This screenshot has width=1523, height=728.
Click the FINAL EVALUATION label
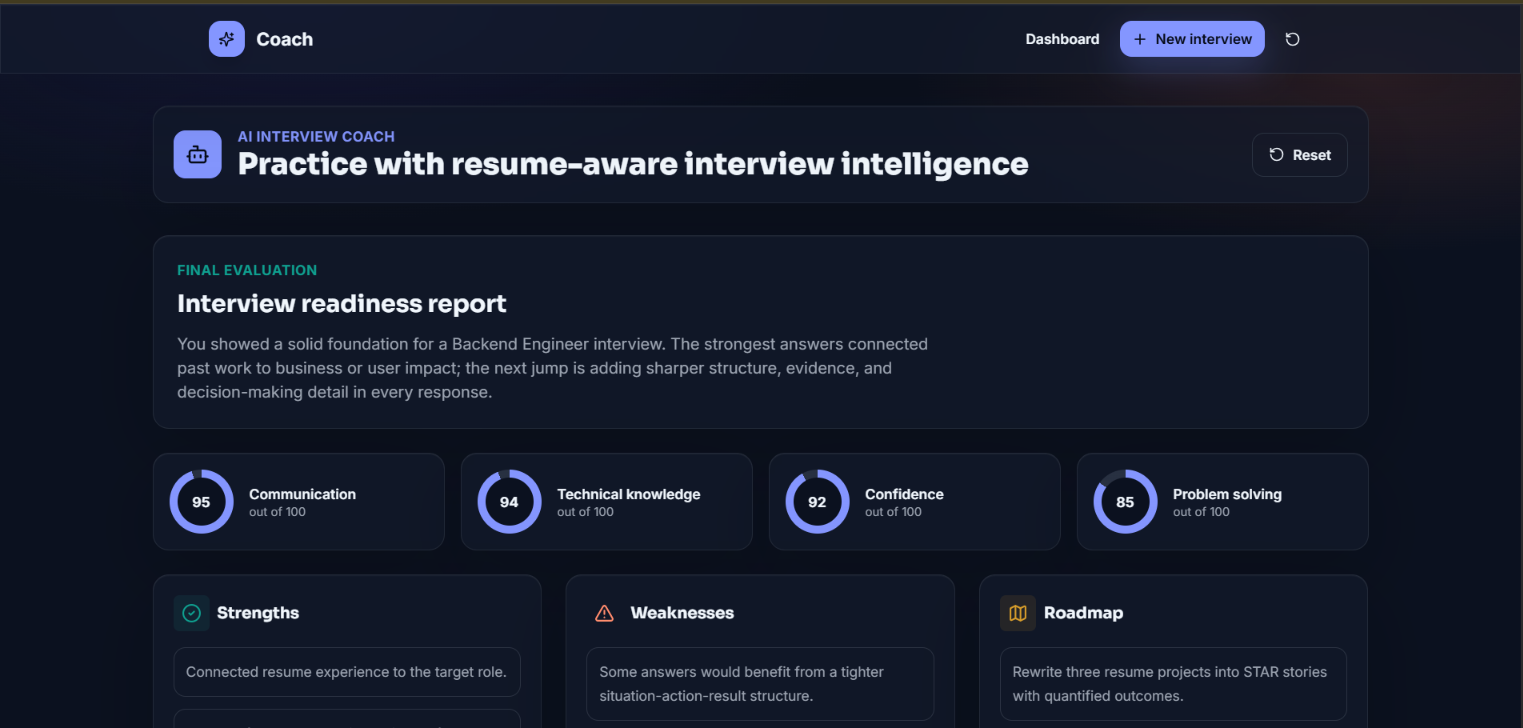click(x=247, y=270)
